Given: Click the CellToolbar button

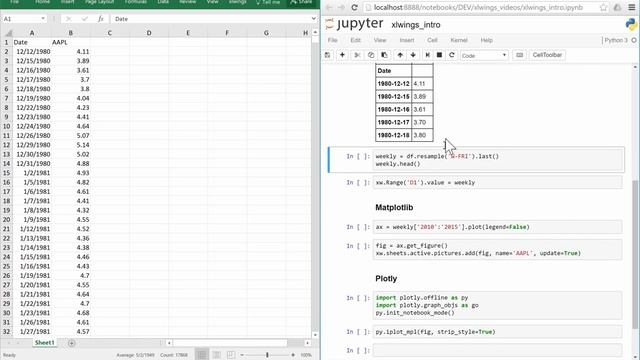Looking at the screenshot, I should click(x=547, y=55).
